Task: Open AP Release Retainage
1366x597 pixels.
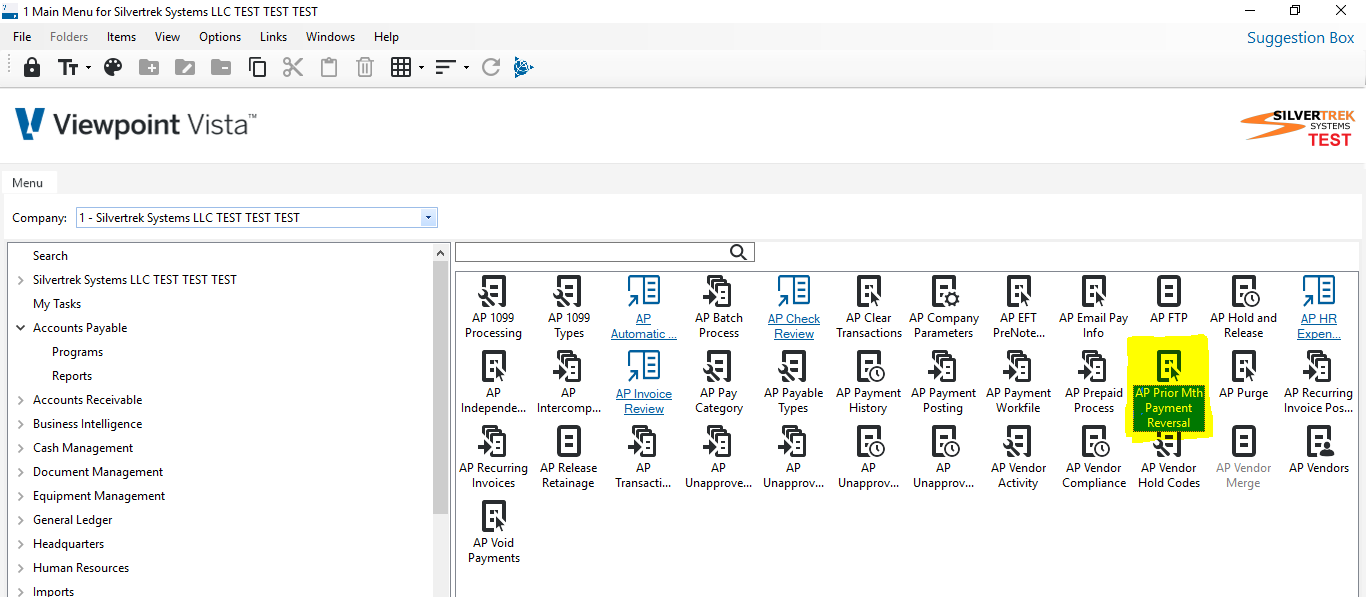Action: pos(569,458)
